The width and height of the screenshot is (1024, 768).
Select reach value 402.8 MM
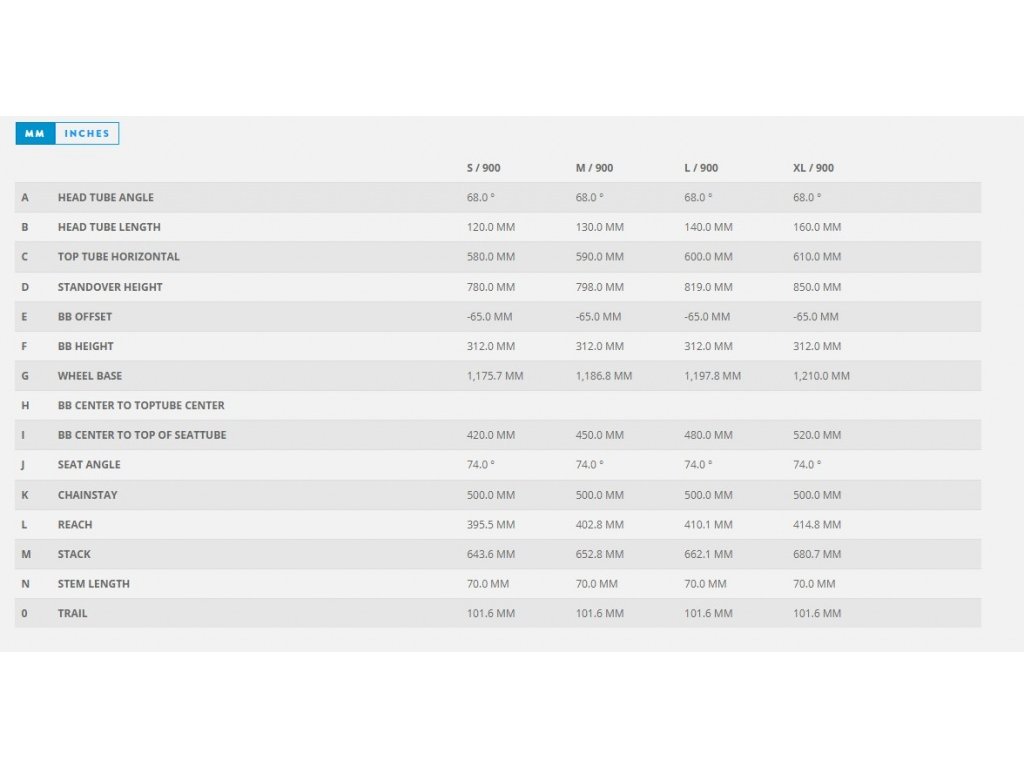[600, 524]
